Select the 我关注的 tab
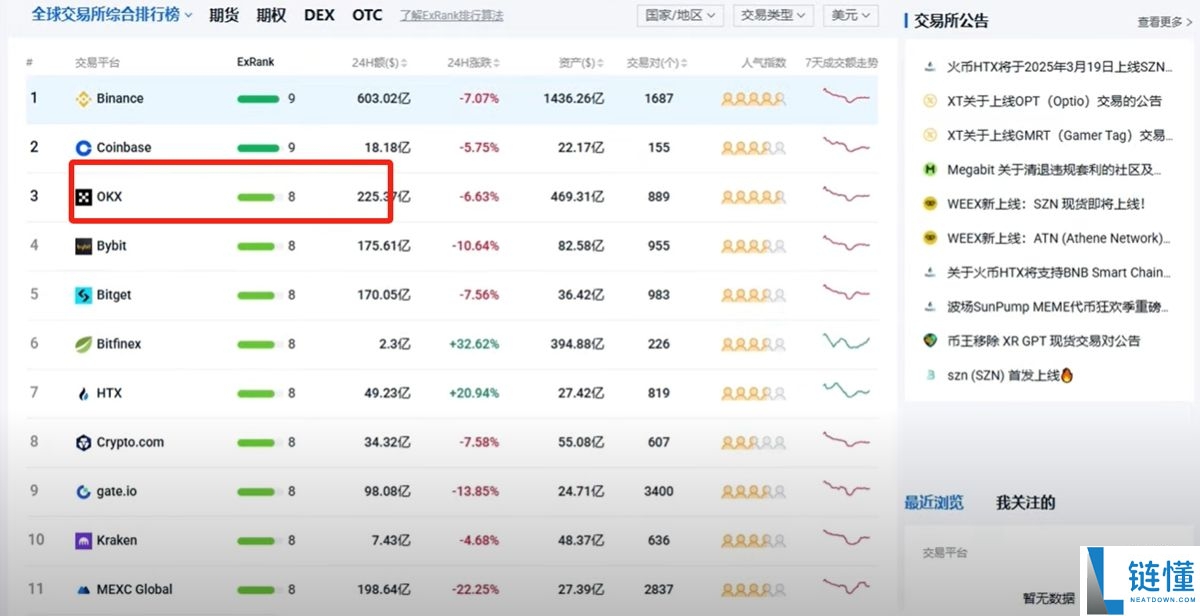The height and width of the screenshot is (616, 1200). [x=1025, y=502]
